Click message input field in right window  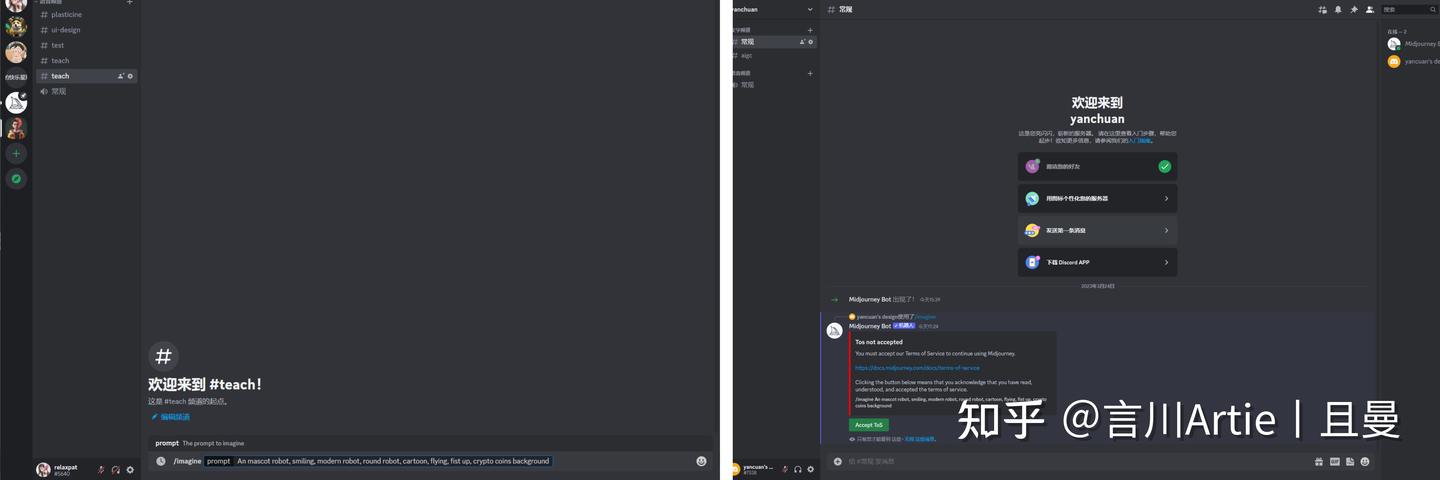1075,462
